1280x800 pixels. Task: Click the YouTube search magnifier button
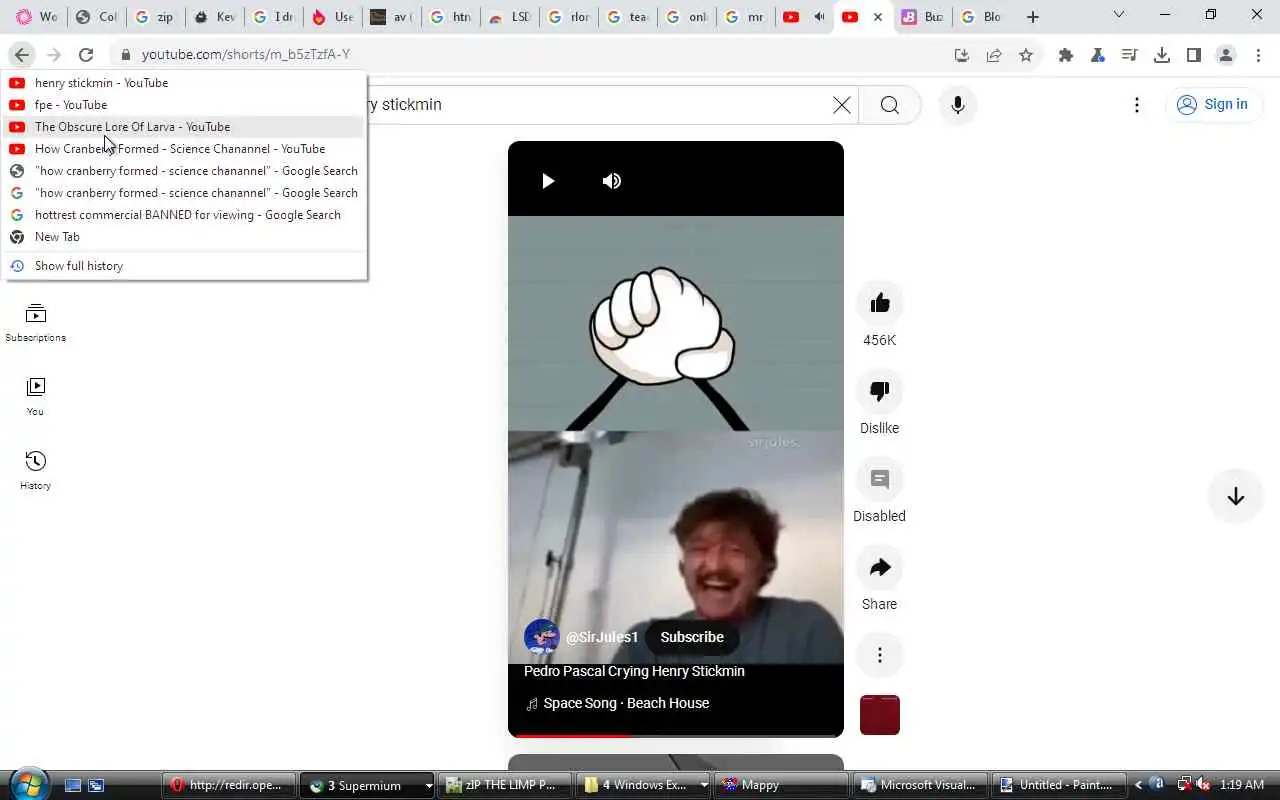coord(890,105)
